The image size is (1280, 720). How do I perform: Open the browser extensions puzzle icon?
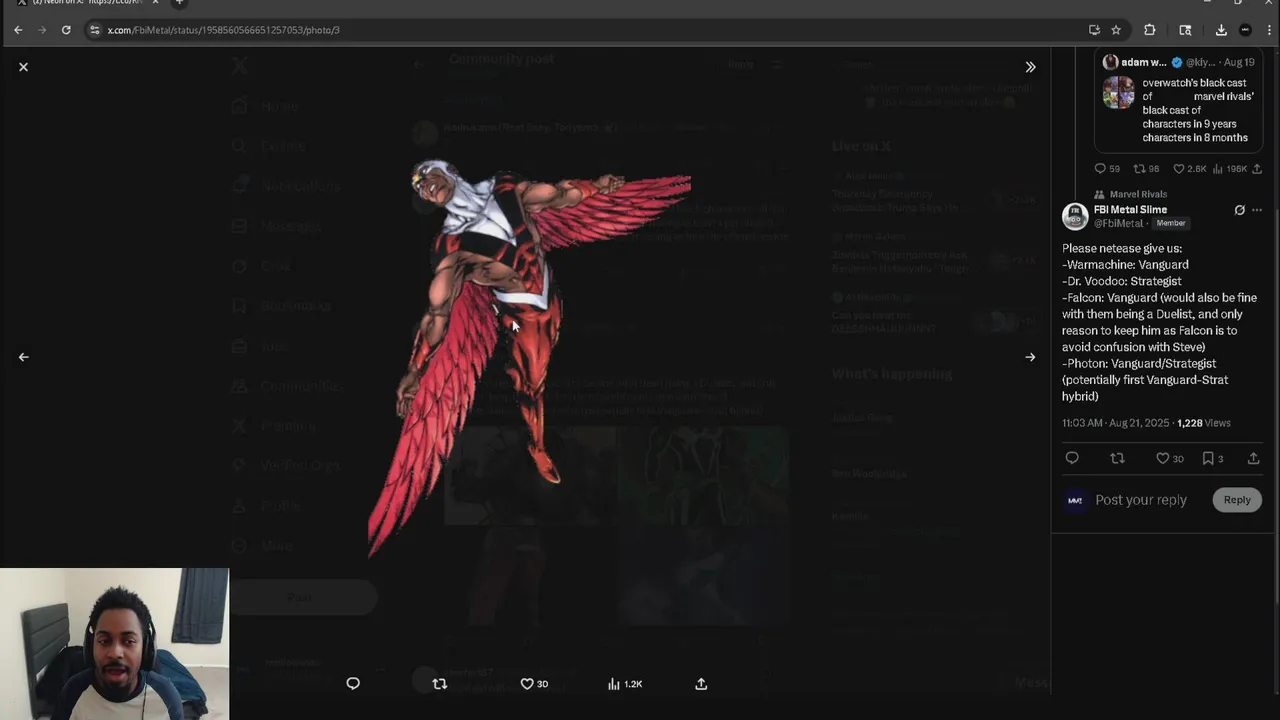[x=1149, y=30]
